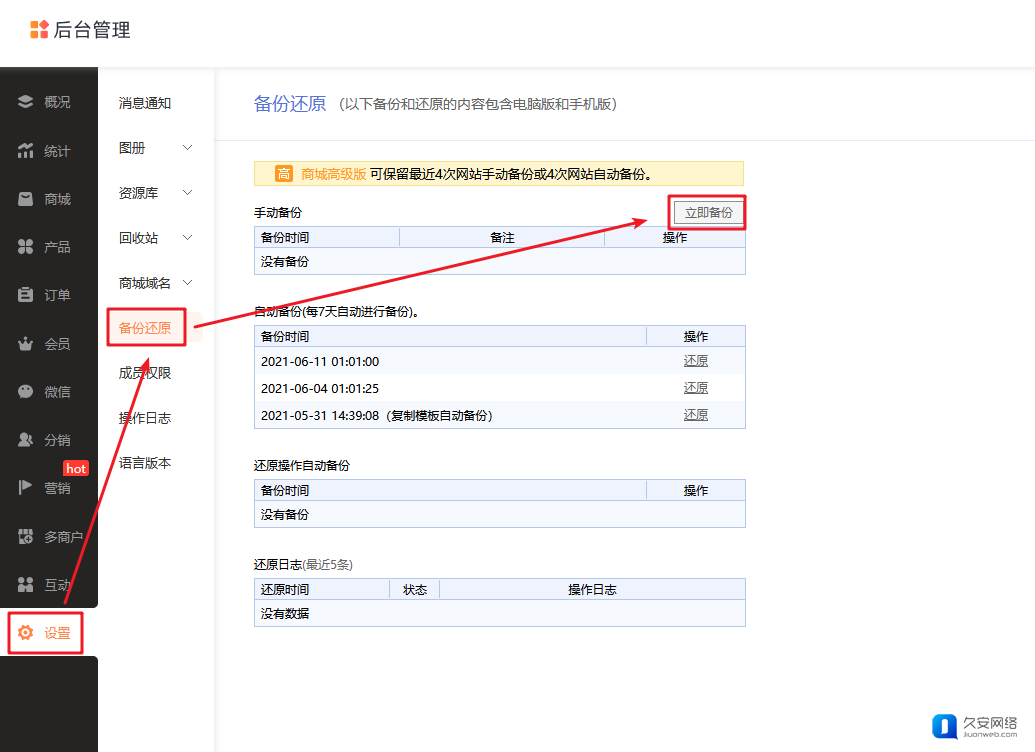This screenshot has height=752, width=1035.
Task: Click the 产品 products icon
Action: coord(26,247)
